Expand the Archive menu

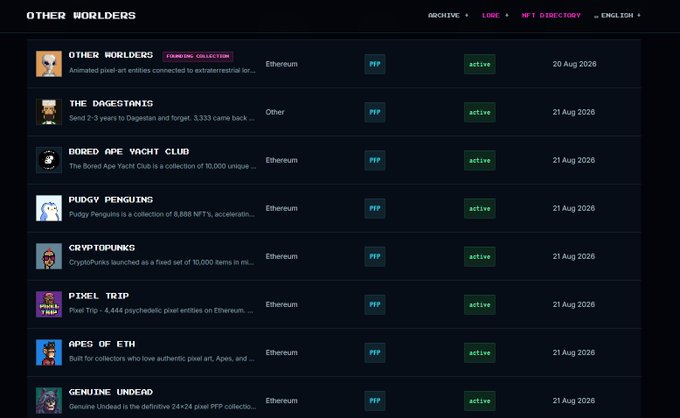(448, 15)
